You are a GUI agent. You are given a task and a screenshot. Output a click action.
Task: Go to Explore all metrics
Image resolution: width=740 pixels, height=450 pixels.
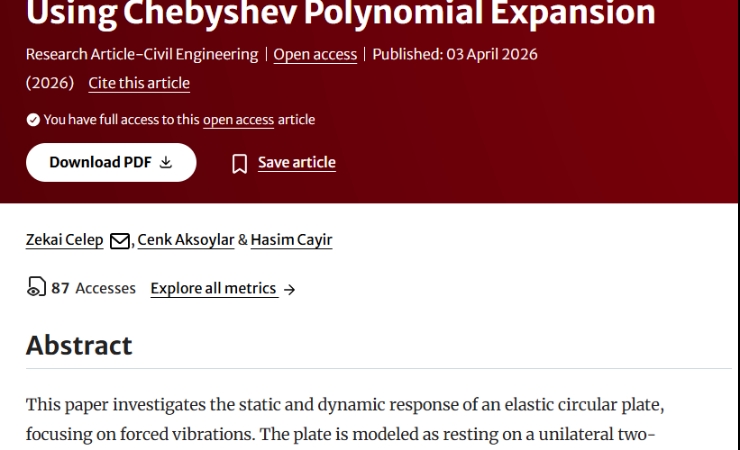[x=213, y=288]
